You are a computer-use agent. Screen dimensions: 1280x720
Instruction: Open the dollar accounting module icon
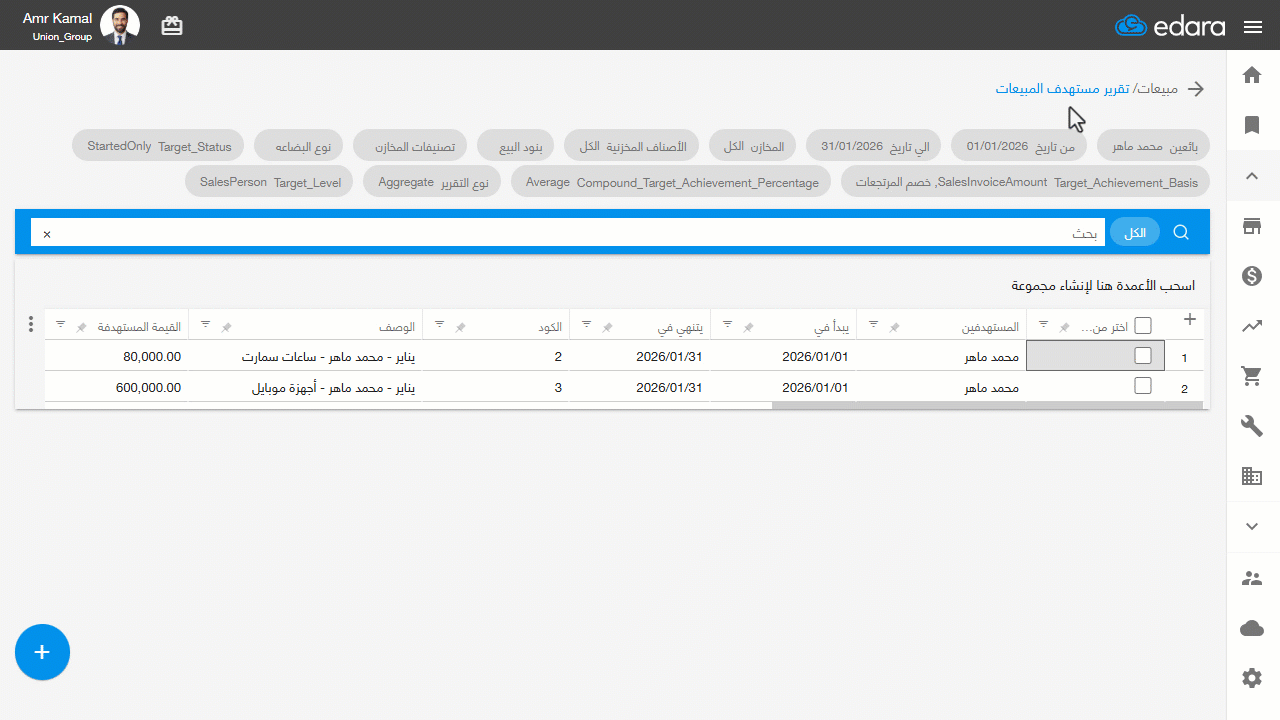[x=1251, y=276]
